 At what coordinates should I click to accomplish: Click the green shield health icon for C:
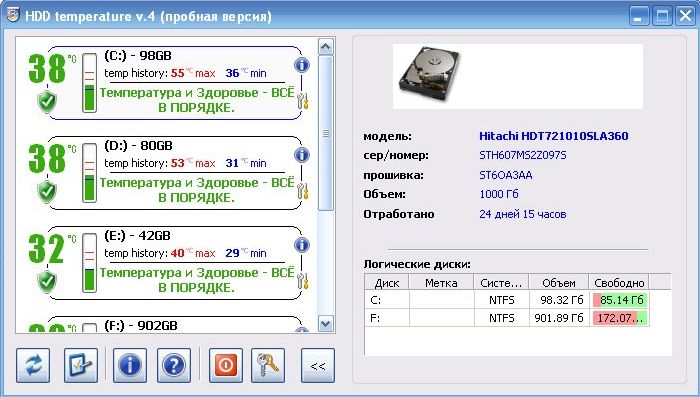[47, 102]
